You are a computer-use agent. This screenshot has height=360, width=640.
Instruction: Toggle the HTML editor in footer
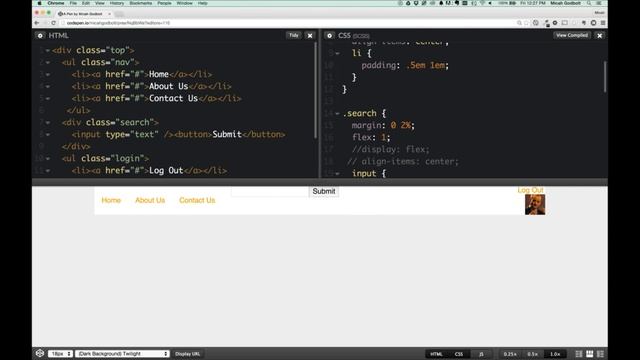coord(436,354)
